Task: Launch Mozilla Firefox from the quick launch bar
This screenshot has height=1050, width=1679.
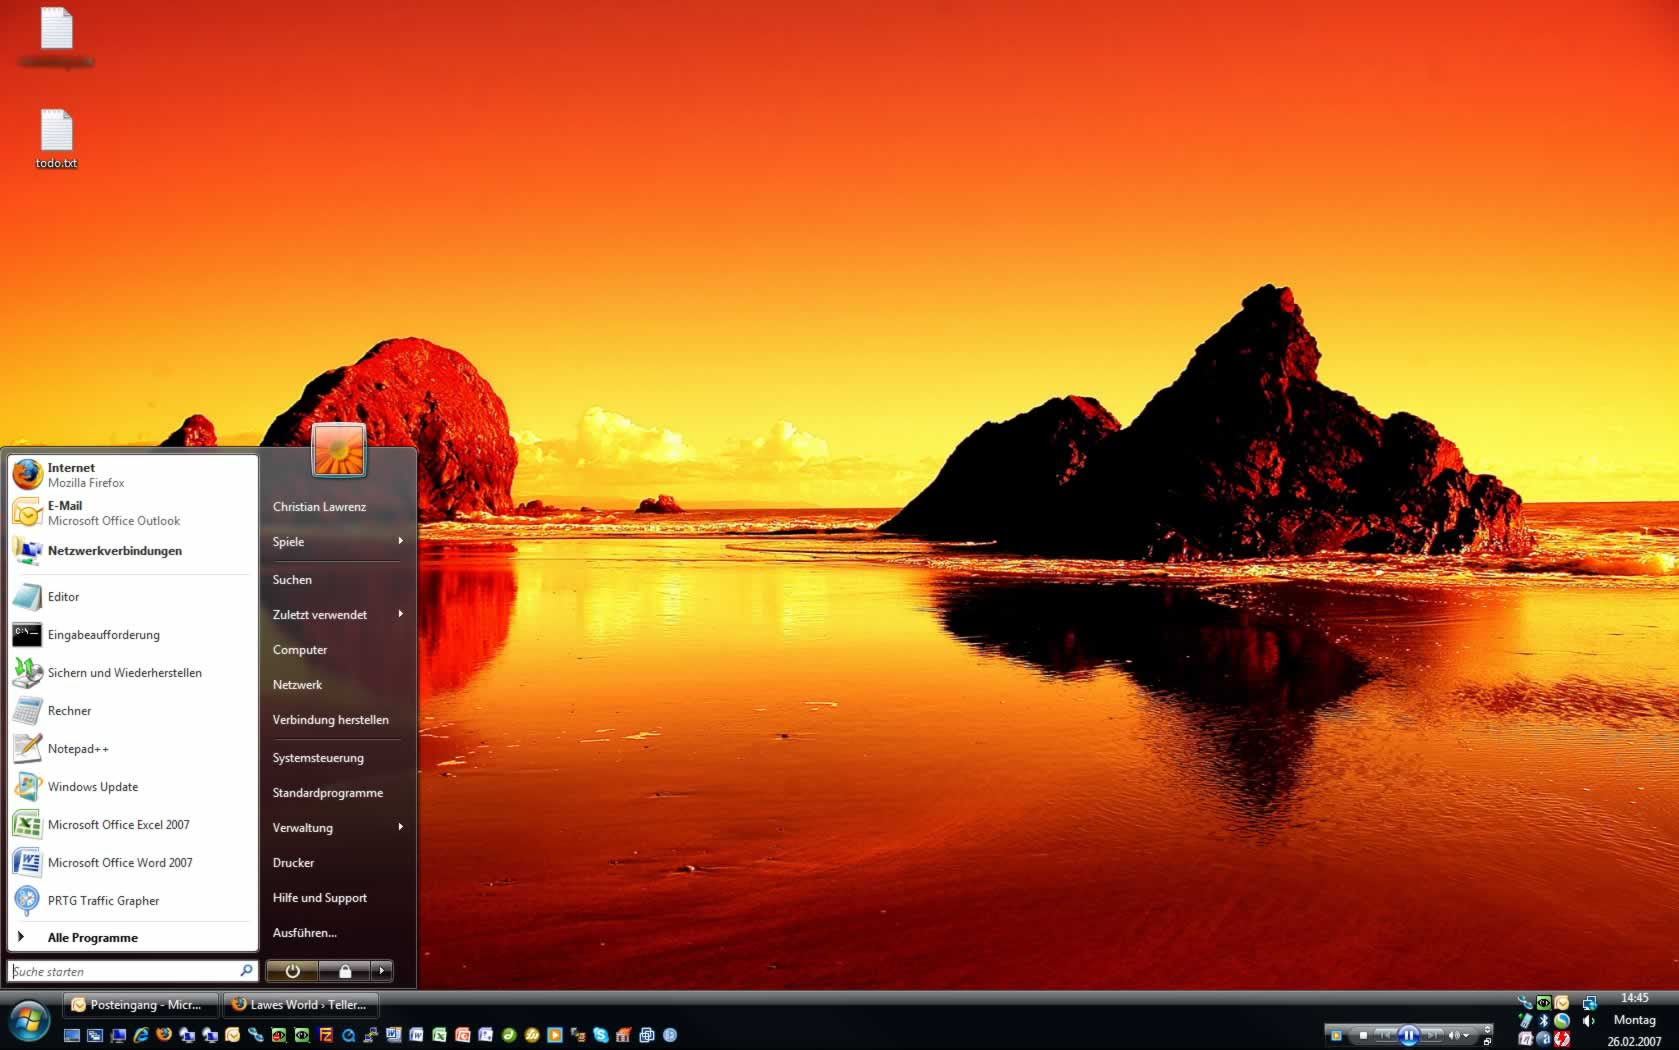Action: (x=162, y=1035)
